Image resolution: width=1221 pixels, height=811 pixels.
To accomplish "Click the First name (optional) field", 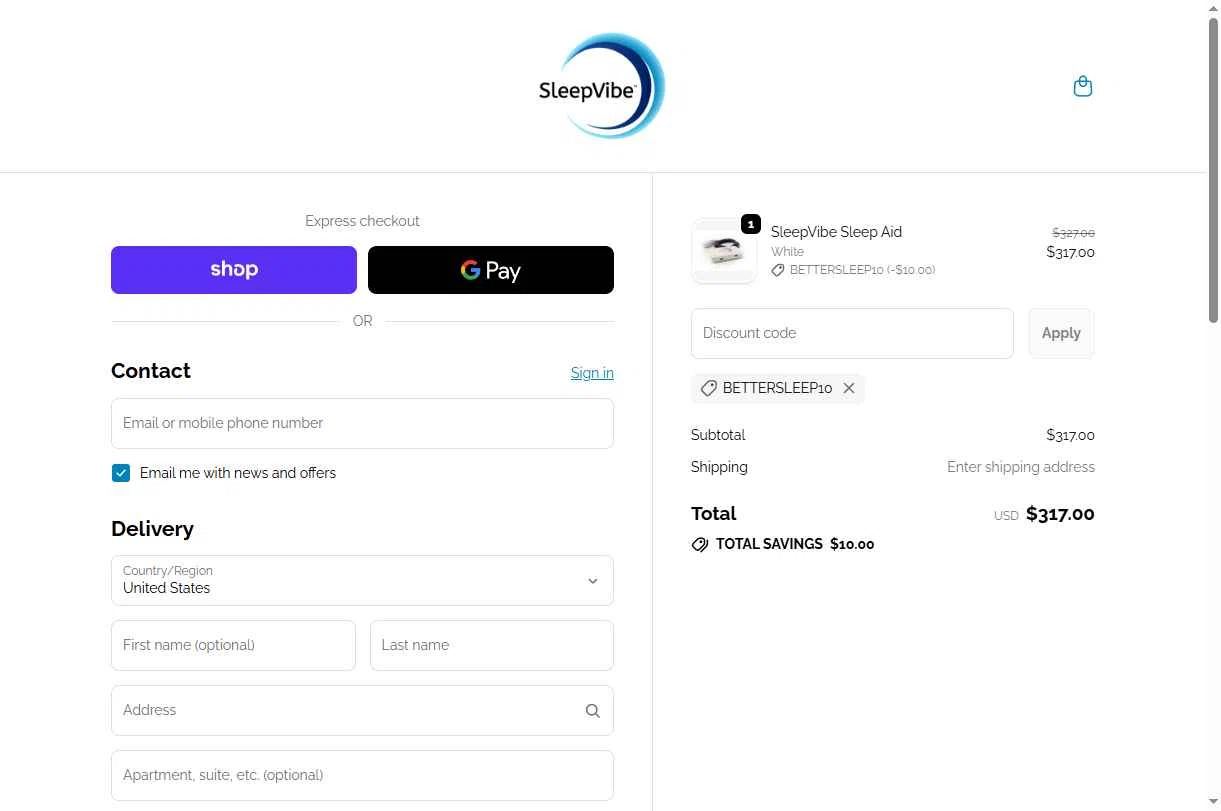I will coord(233,645).
